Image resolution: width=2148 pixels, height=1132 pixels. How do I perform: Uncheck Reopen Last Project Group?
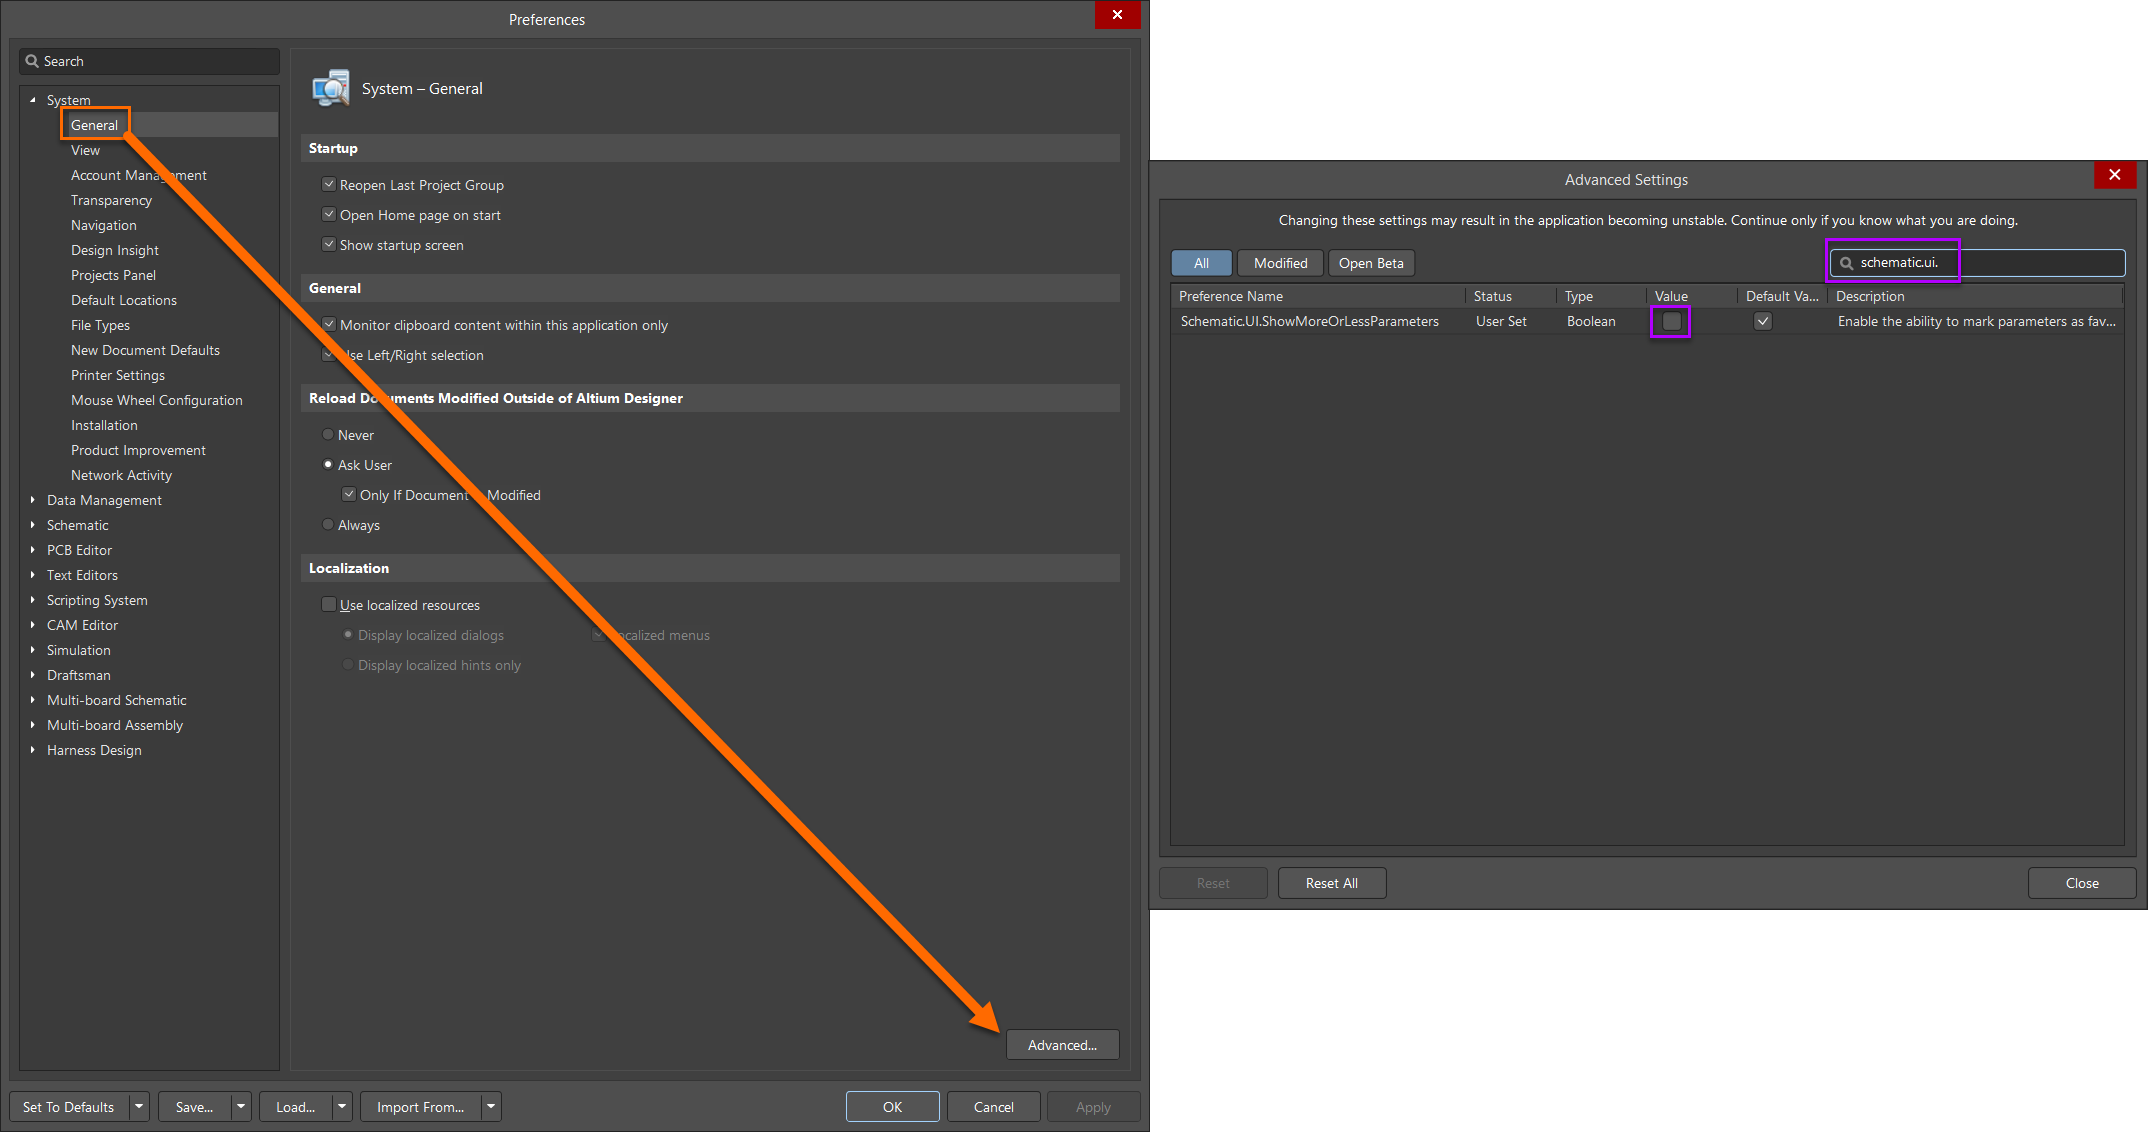tap(328, 185)
